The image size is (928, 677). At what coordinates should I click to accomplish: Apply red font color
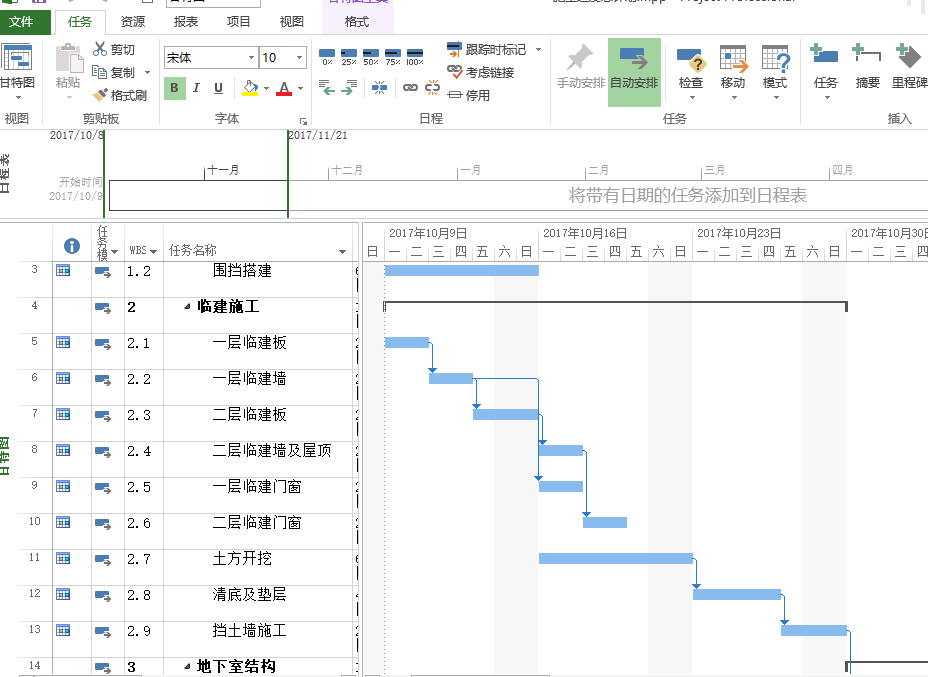(284, 88)
